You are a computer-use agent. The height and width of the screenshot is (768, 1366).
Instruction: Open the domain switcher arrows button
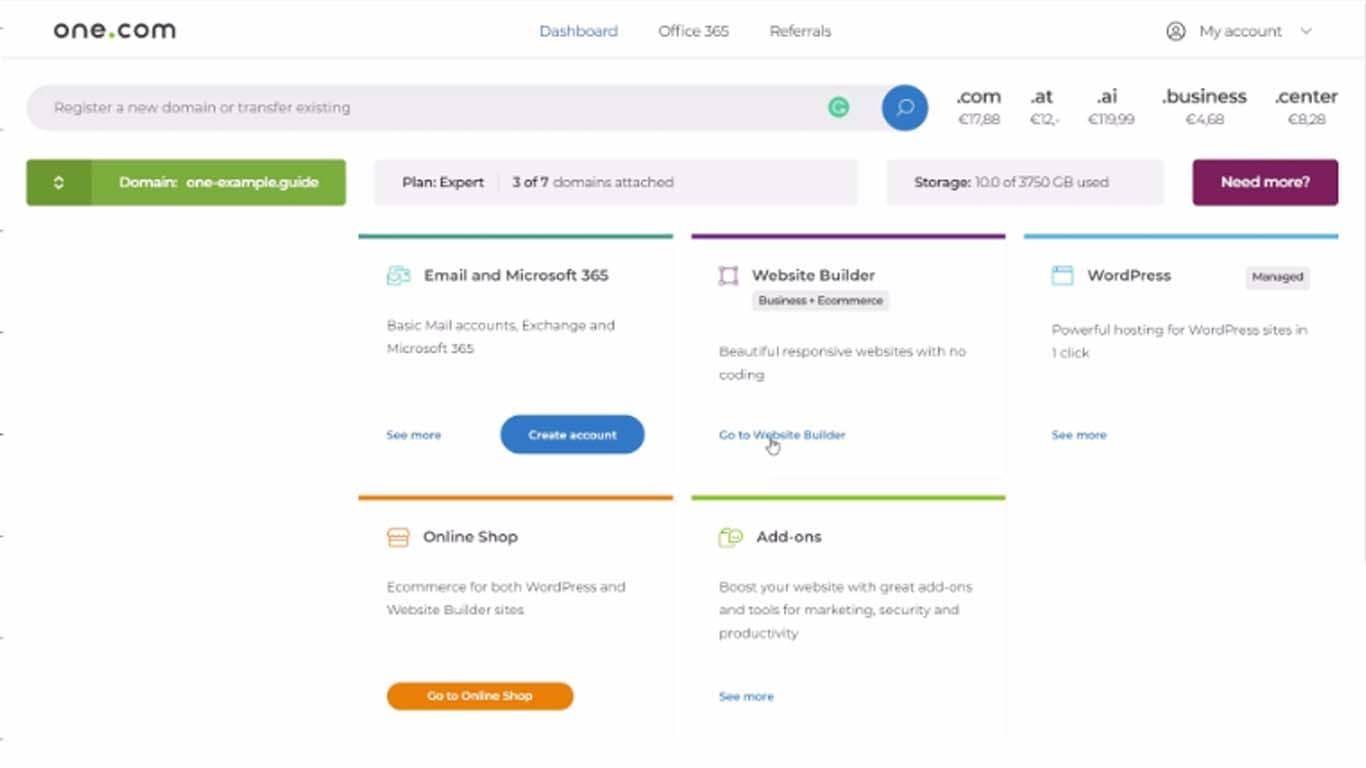pos(59,182)
